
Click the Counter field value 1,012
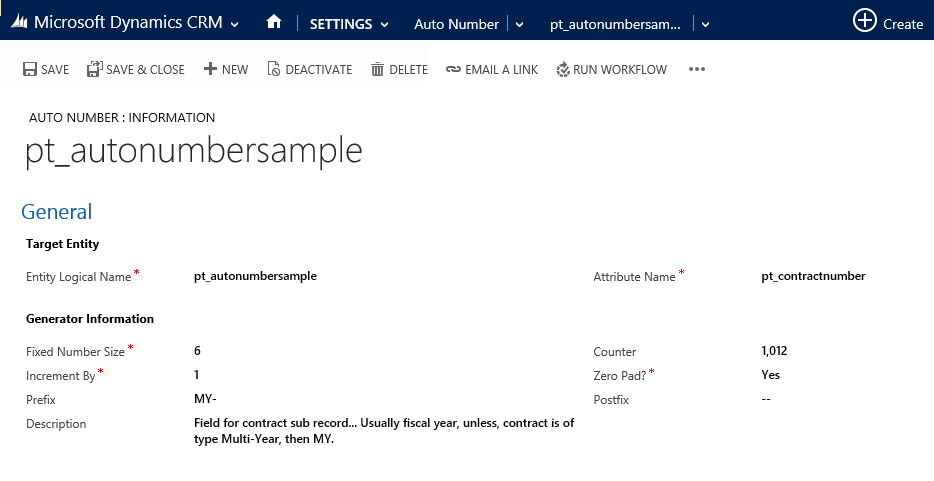point(774,351)
